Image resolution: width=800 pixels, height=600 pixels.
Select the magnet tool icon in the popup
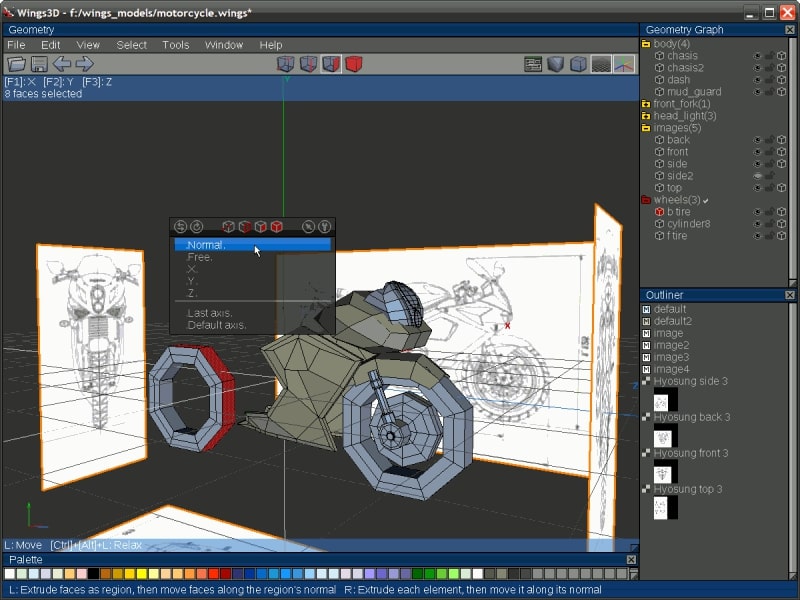click(325, 227)
